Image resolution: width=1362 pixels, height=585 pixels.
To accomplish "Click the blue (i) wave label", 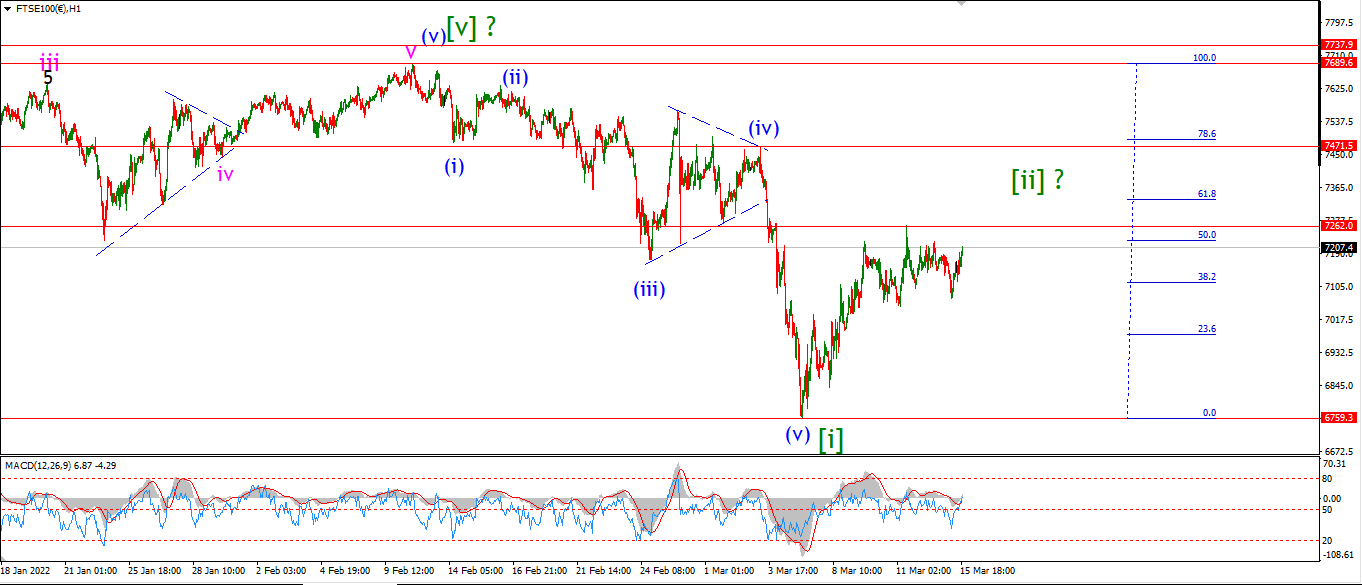I will tap(455, 166).
